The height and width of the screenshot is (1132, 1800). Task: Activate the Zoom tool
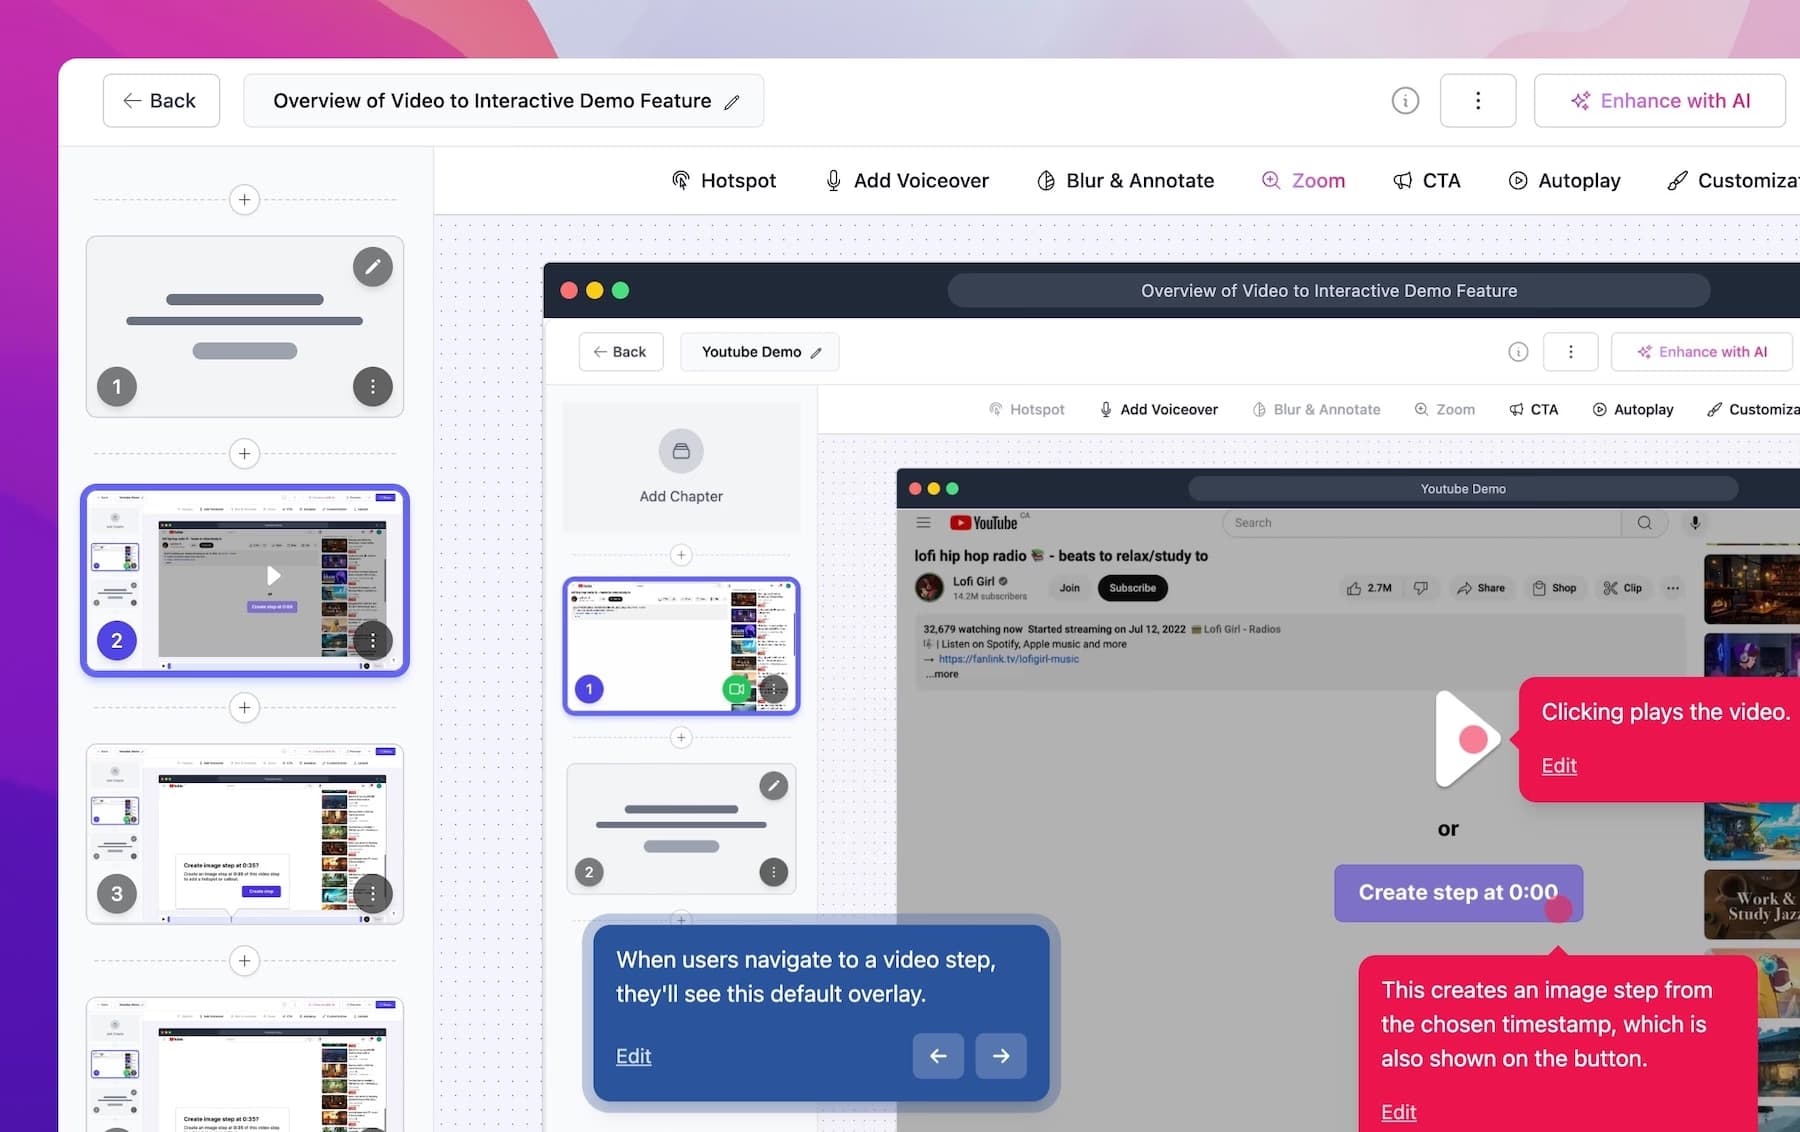(x=1303, y=180)
